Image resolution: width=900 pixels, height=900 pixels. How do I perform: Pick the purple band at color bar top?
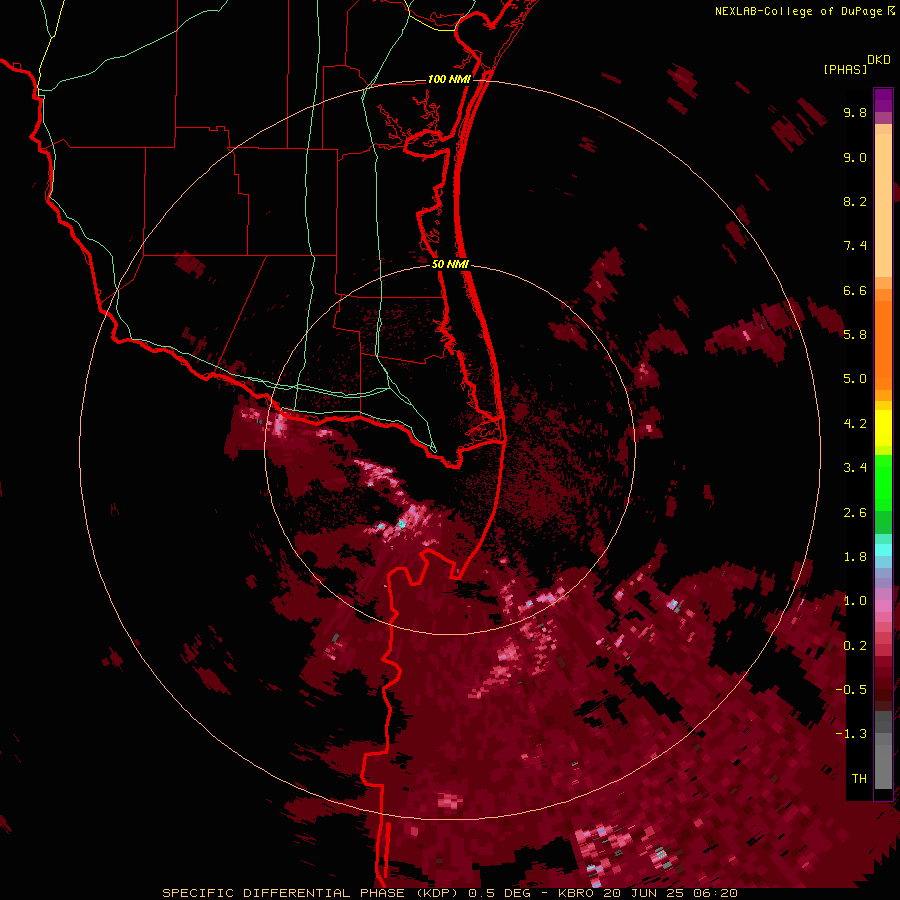(x=883, y=100)
